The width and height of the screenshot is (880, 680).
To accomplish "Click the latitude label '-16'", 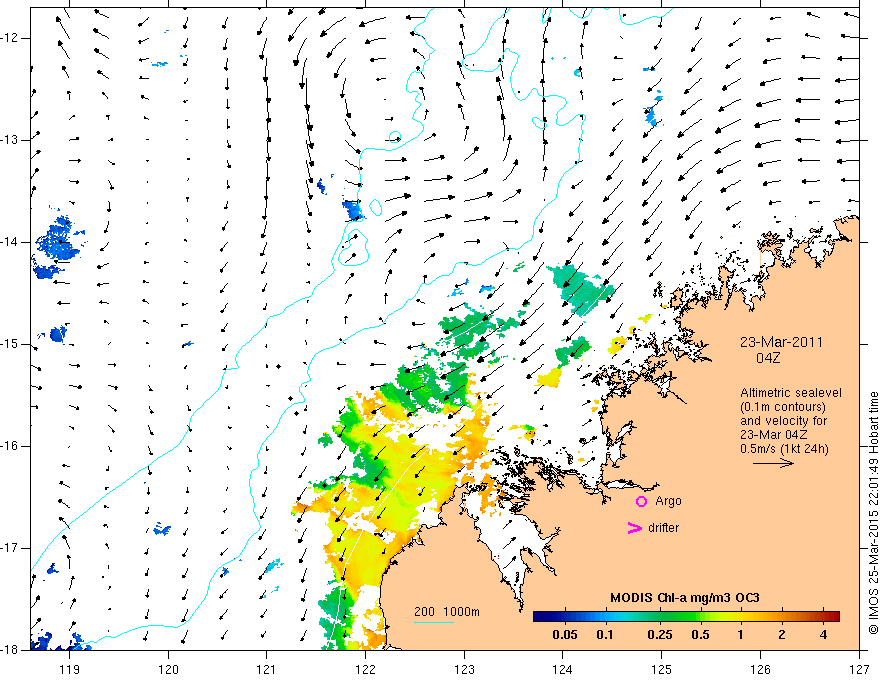I will 10,446.
